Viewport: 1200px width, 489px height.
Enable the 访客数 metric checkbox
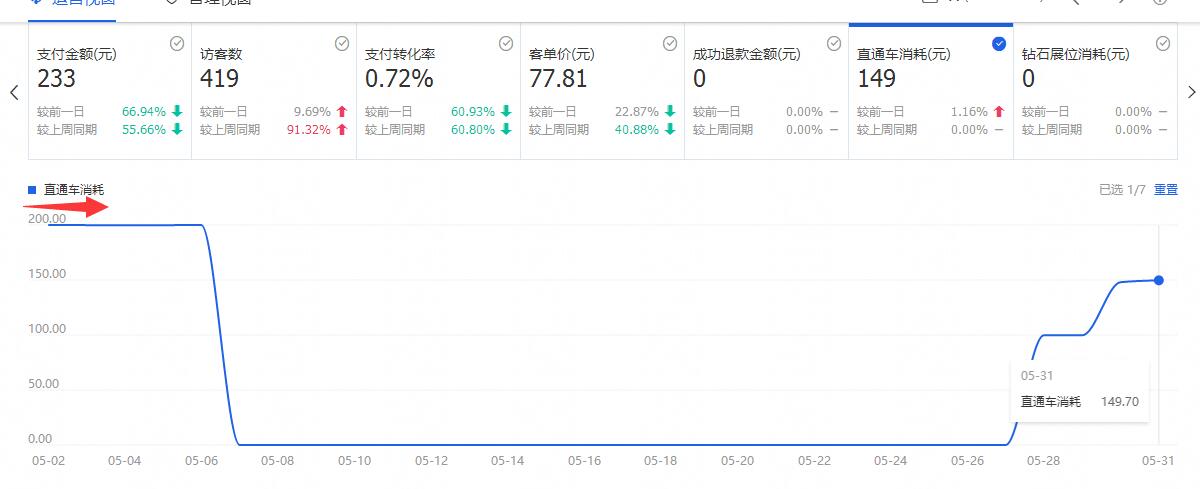click(x=342, y=44)
